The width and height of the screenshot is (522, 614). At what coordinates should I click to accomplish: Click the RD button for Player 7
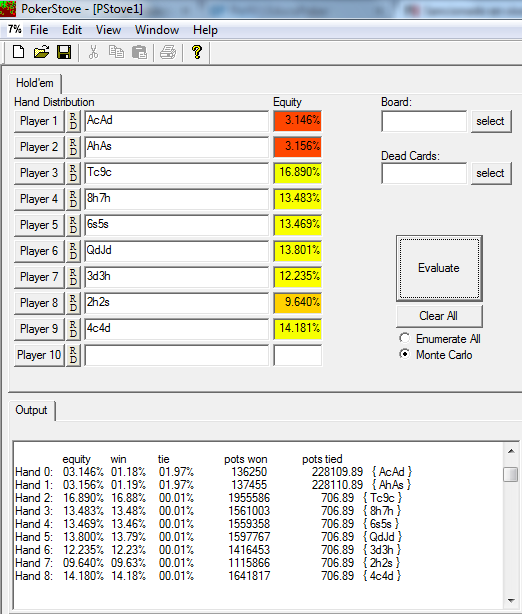73,277
